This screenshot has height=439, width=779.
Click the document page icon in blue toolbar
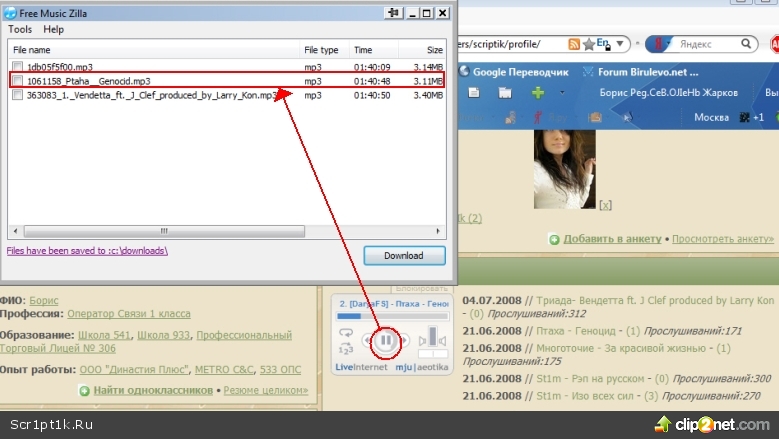[x=473, y=92]
